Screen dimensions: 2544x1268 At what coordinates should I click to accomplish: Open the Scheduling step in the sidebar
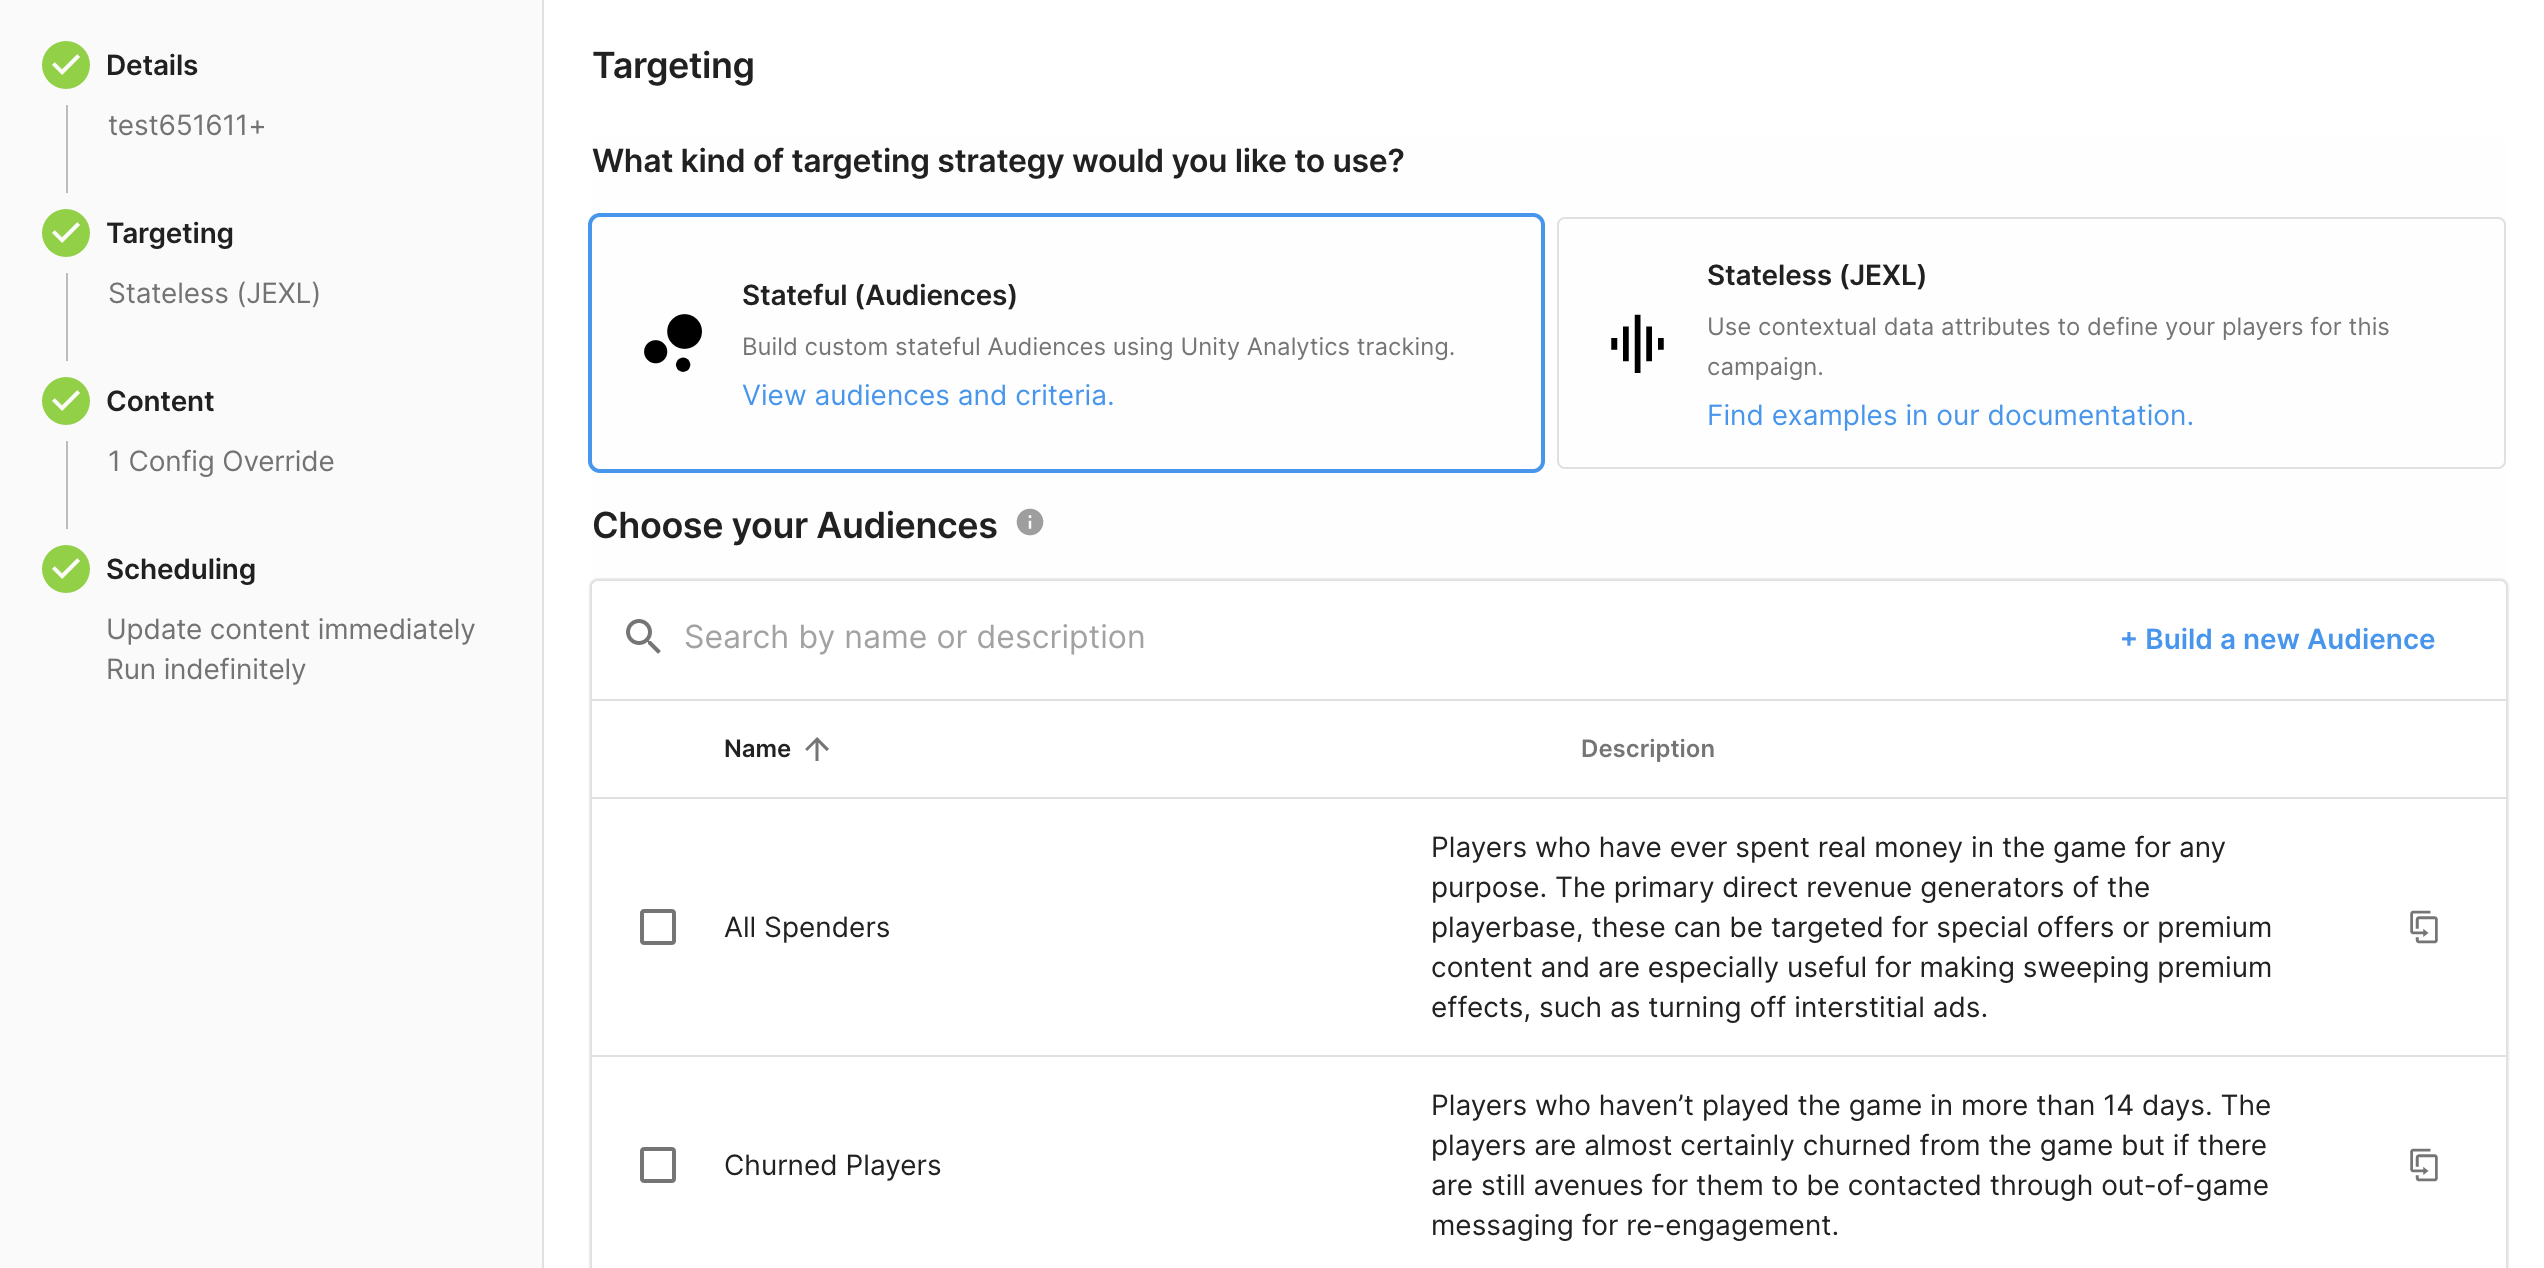[x=181, y=569]
